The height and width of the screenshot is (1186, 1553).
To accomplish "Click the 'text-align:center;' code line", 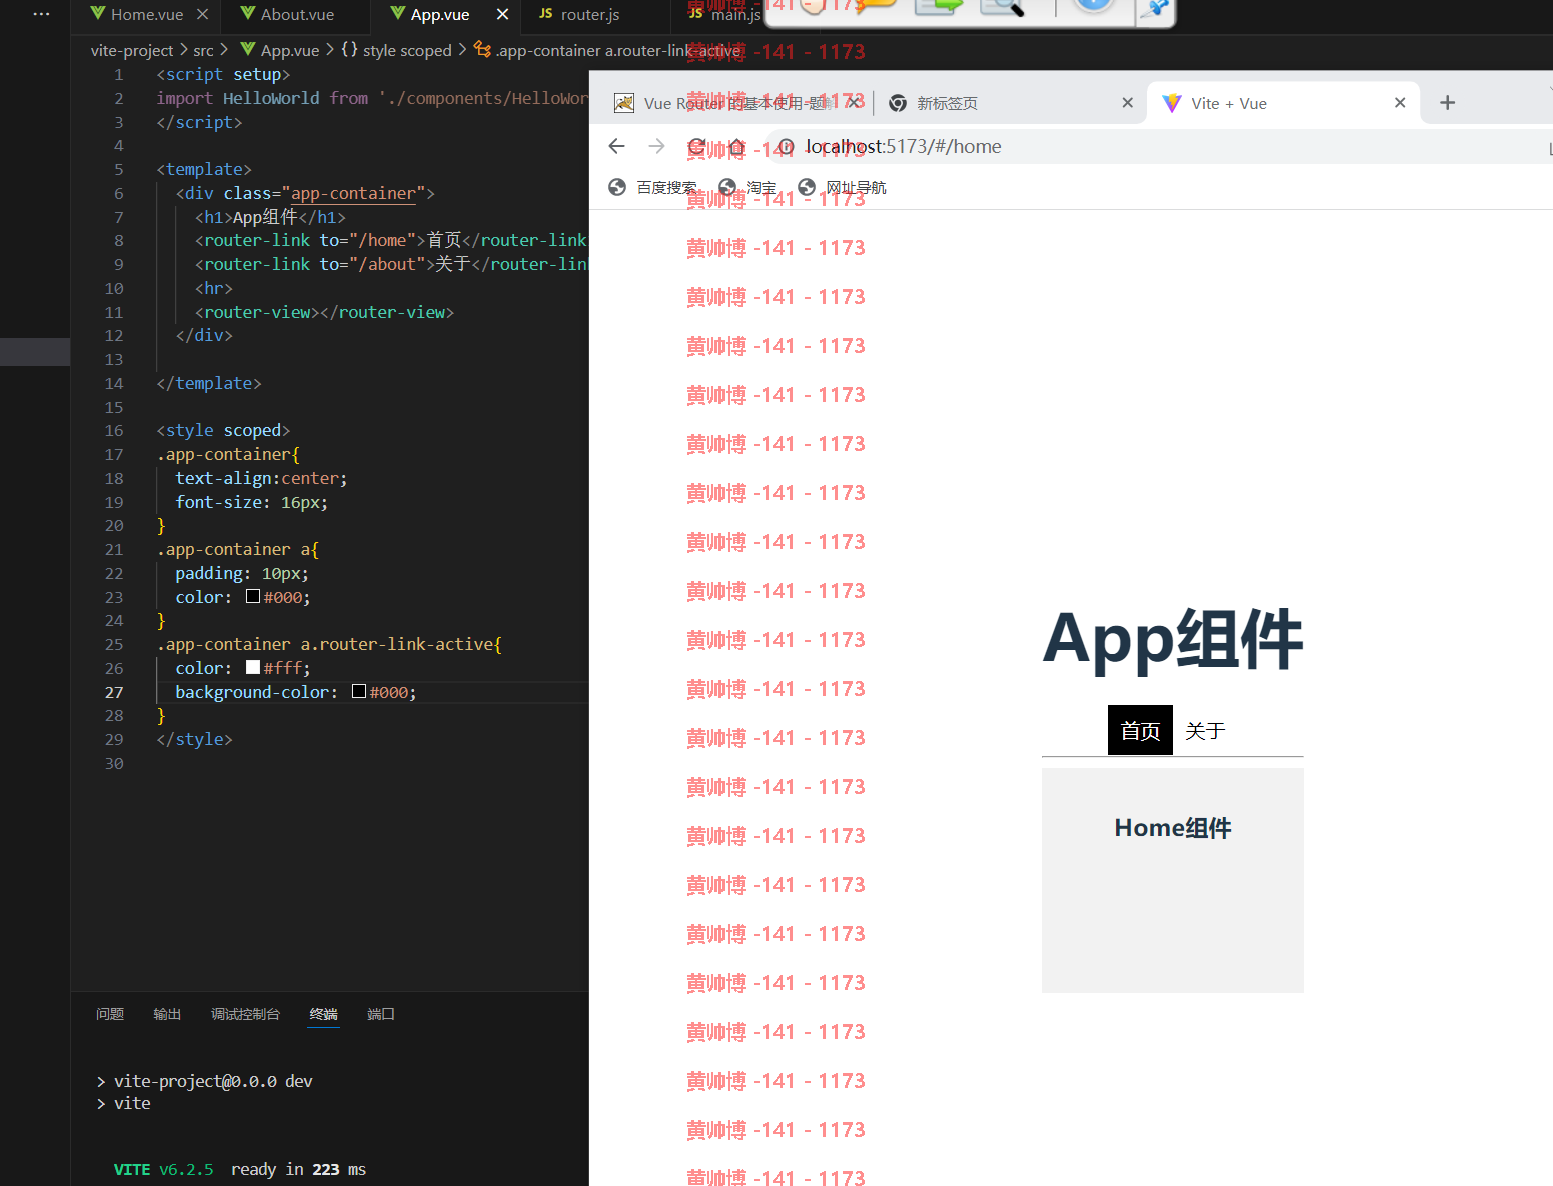I will 261,478.
